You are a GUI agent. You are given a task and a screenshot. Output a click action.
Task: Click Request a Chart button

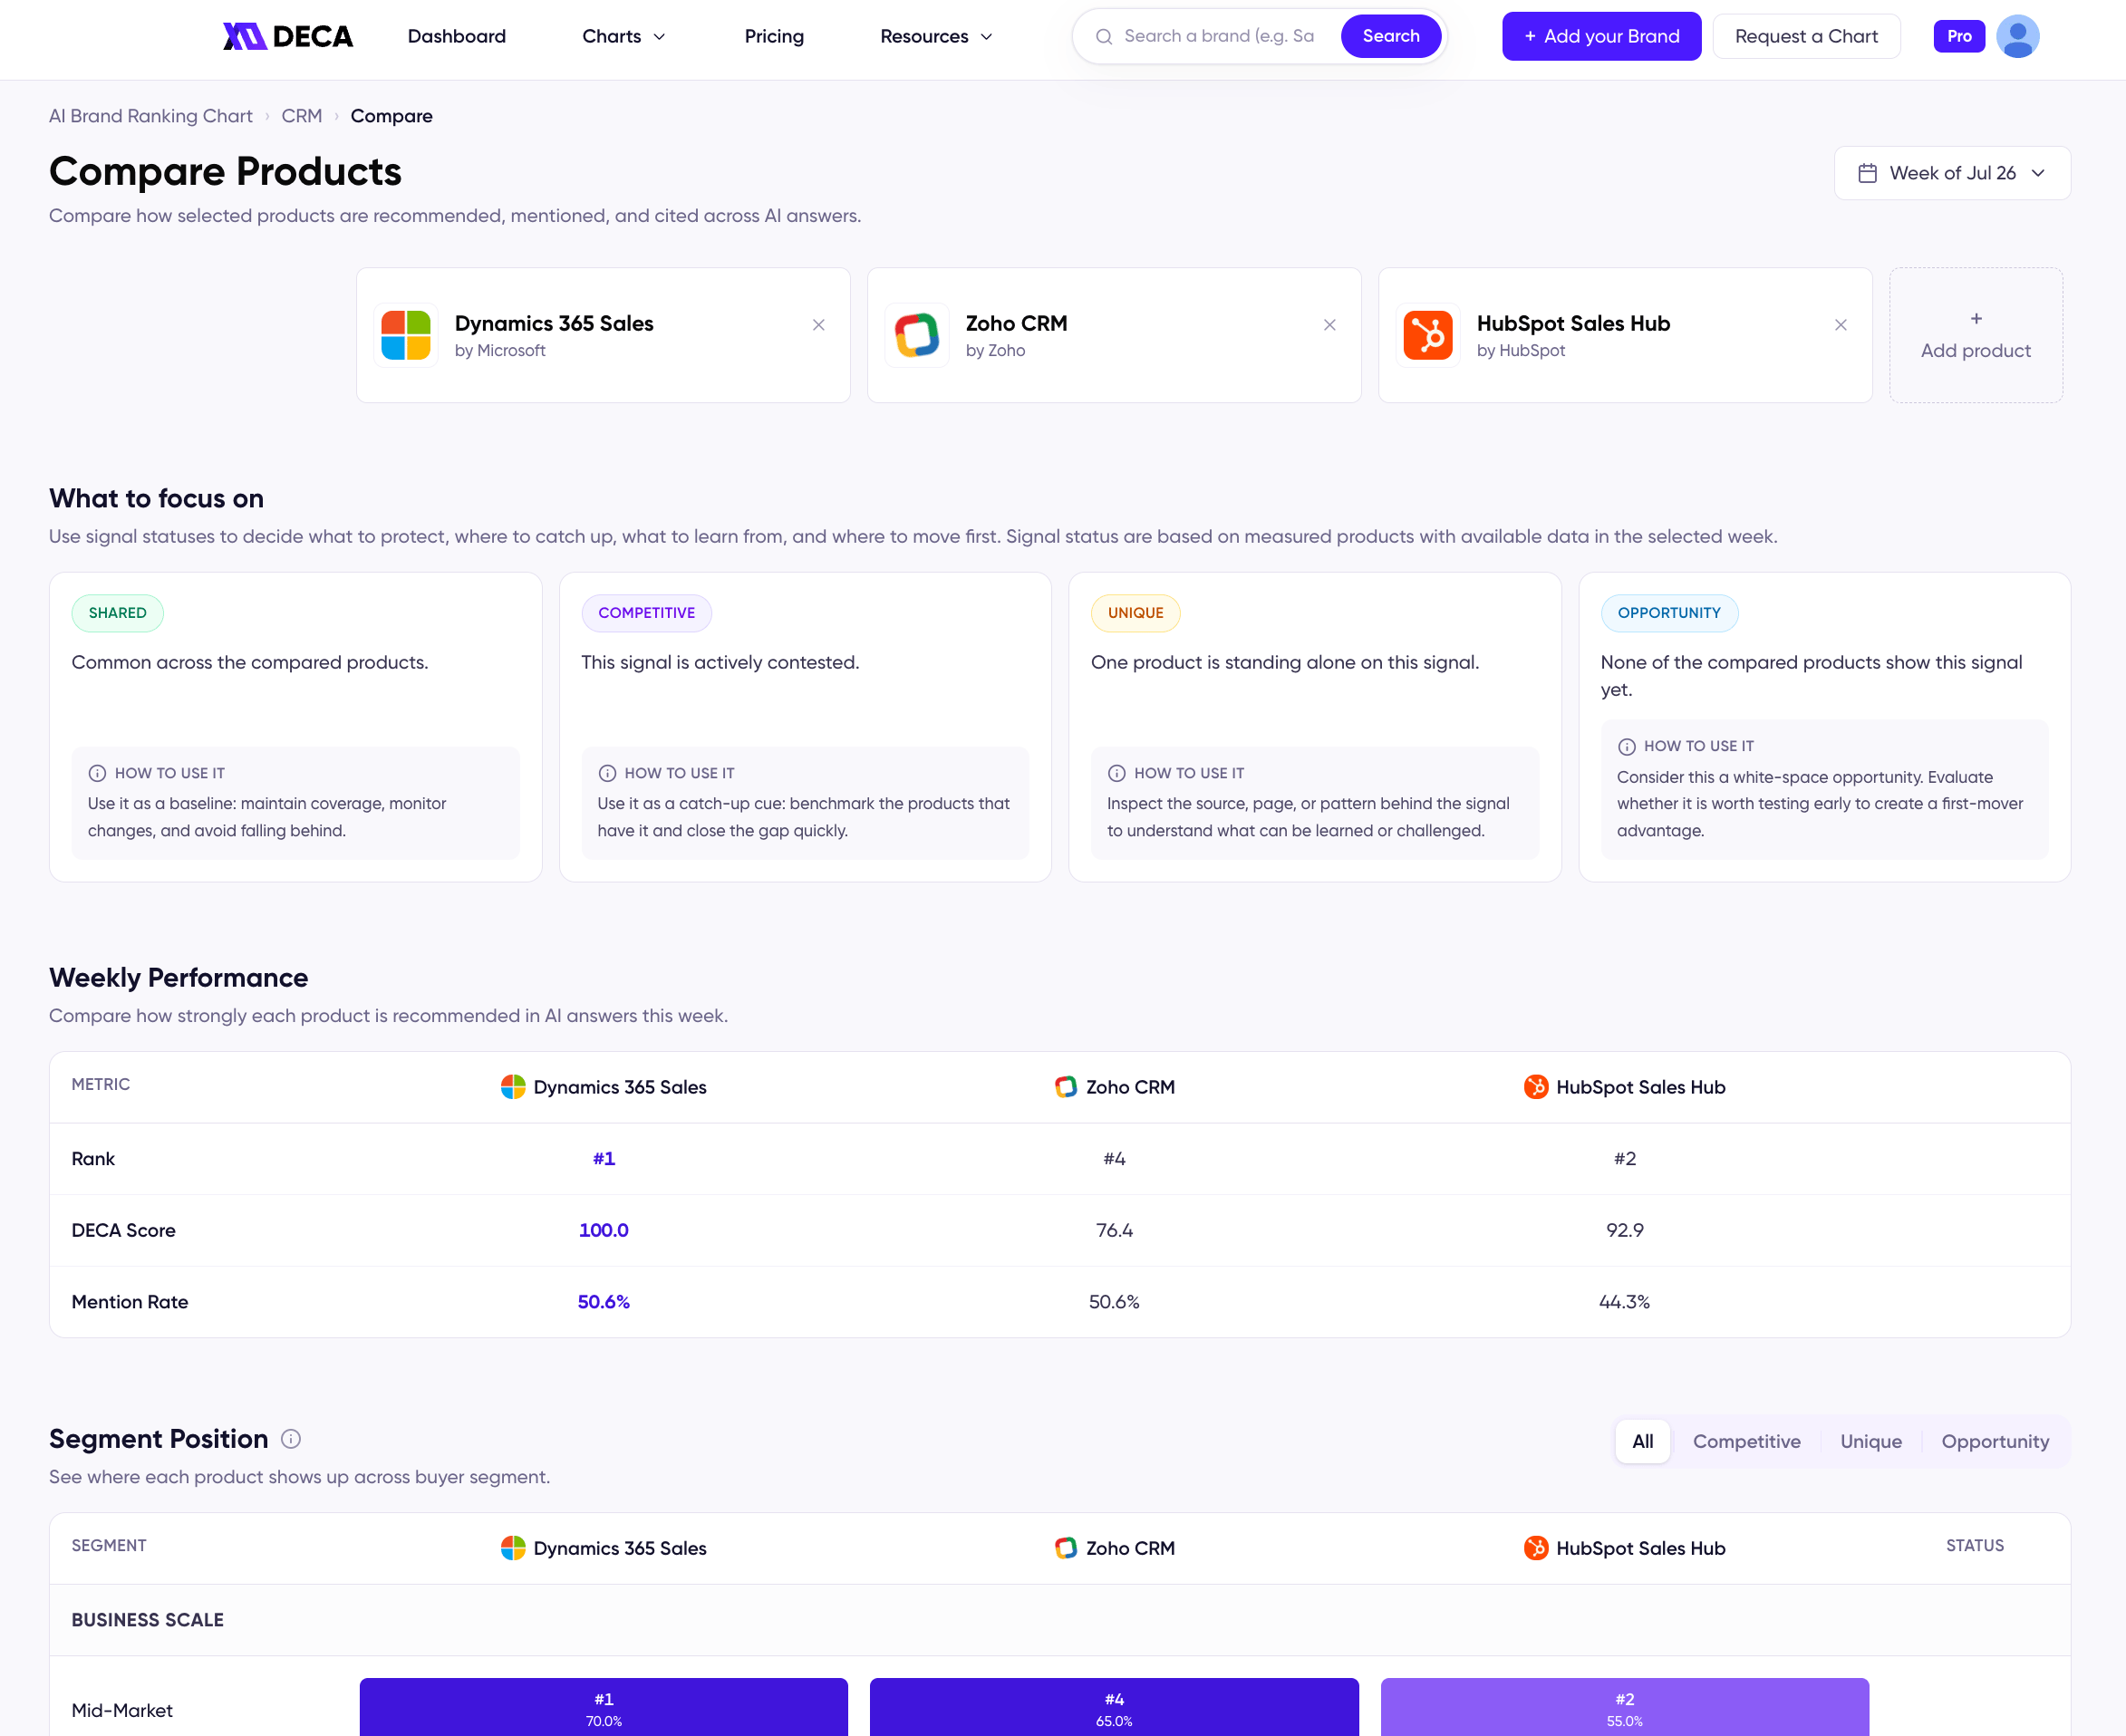coord(1806,37)
